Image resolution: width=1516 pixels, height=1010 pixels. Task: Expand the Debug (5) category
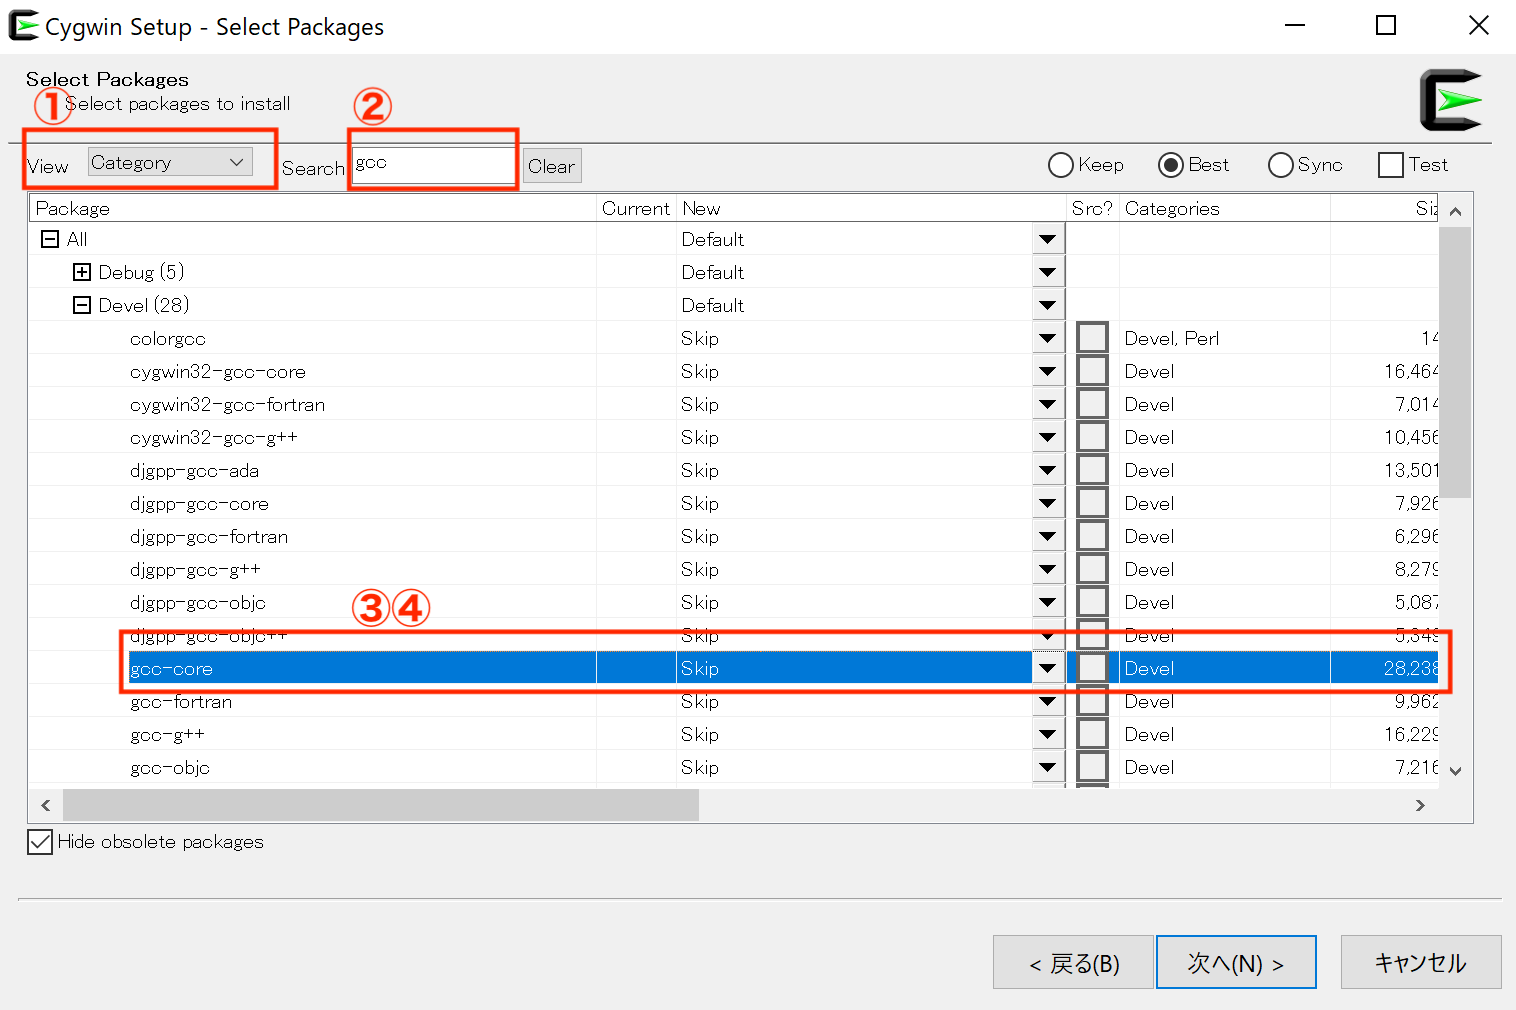pyautogui.click(x=82, y=272)
